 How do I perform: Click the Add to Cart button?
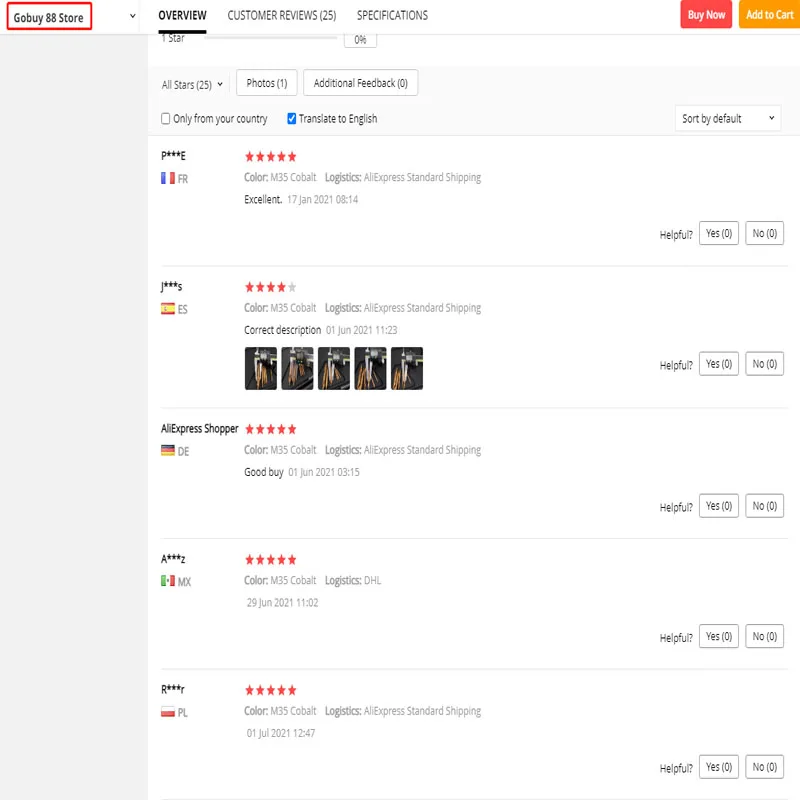click(x=769, y=15)
